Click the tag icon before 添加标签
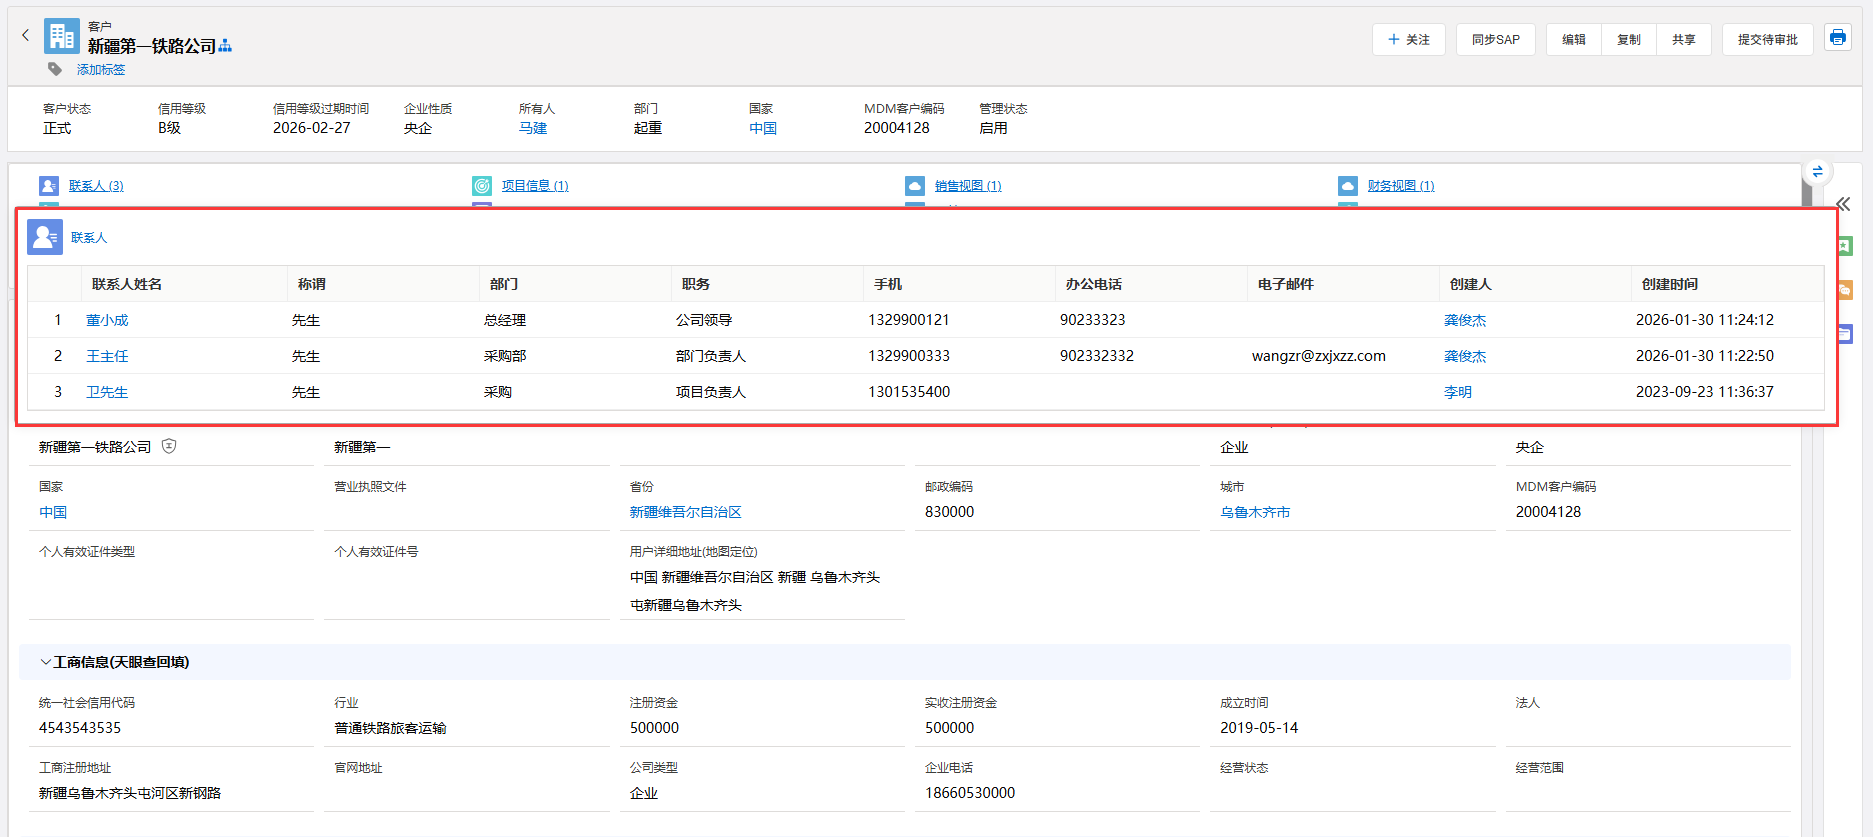Viewport: 1873px width, 837px height. coord(55,69)
